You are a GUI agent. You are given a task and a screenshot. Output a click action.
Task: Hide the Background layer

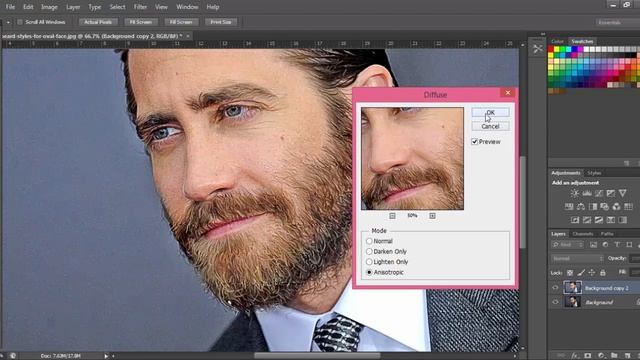(555, 302)
